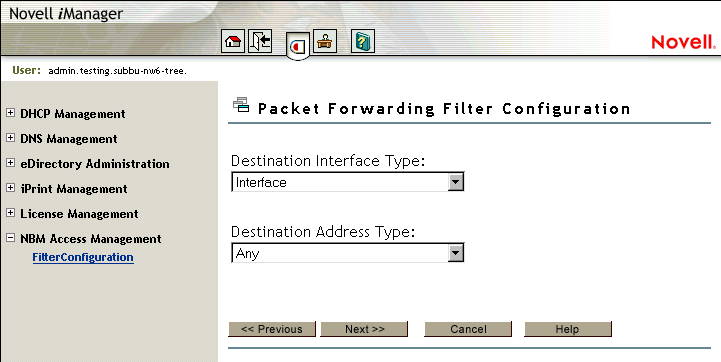Click the << Previous button
The width and height of the screenshot is (721, 362).
click(272, 329)
